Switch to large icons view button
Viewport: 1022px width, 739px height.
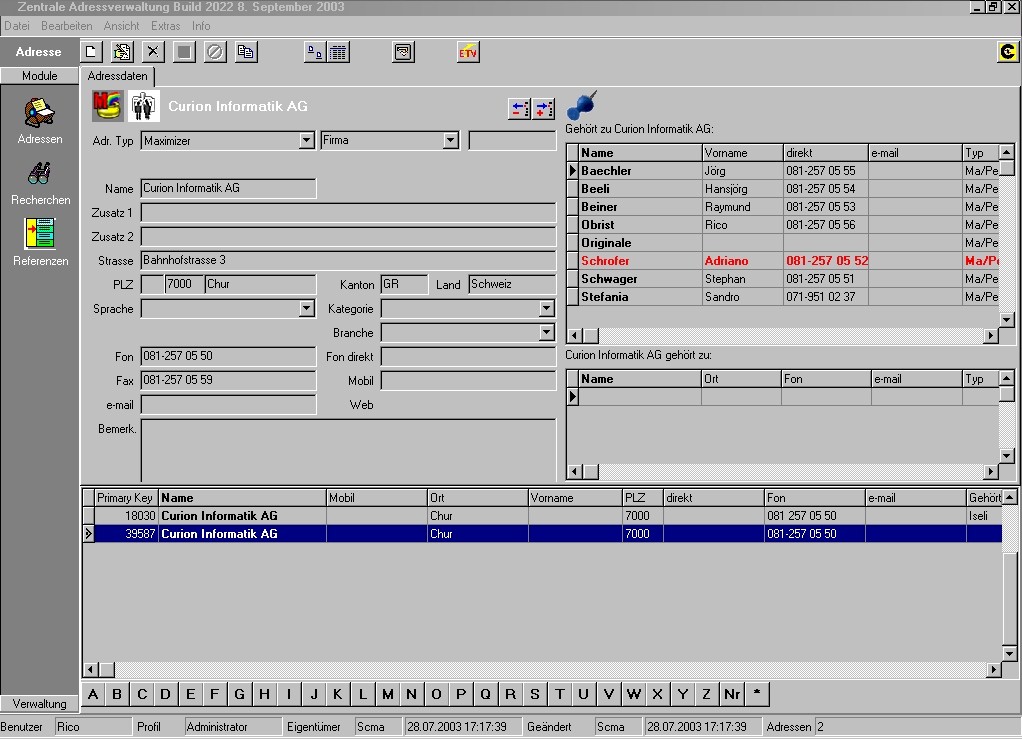pyautogui.click(x=315, y=52)
